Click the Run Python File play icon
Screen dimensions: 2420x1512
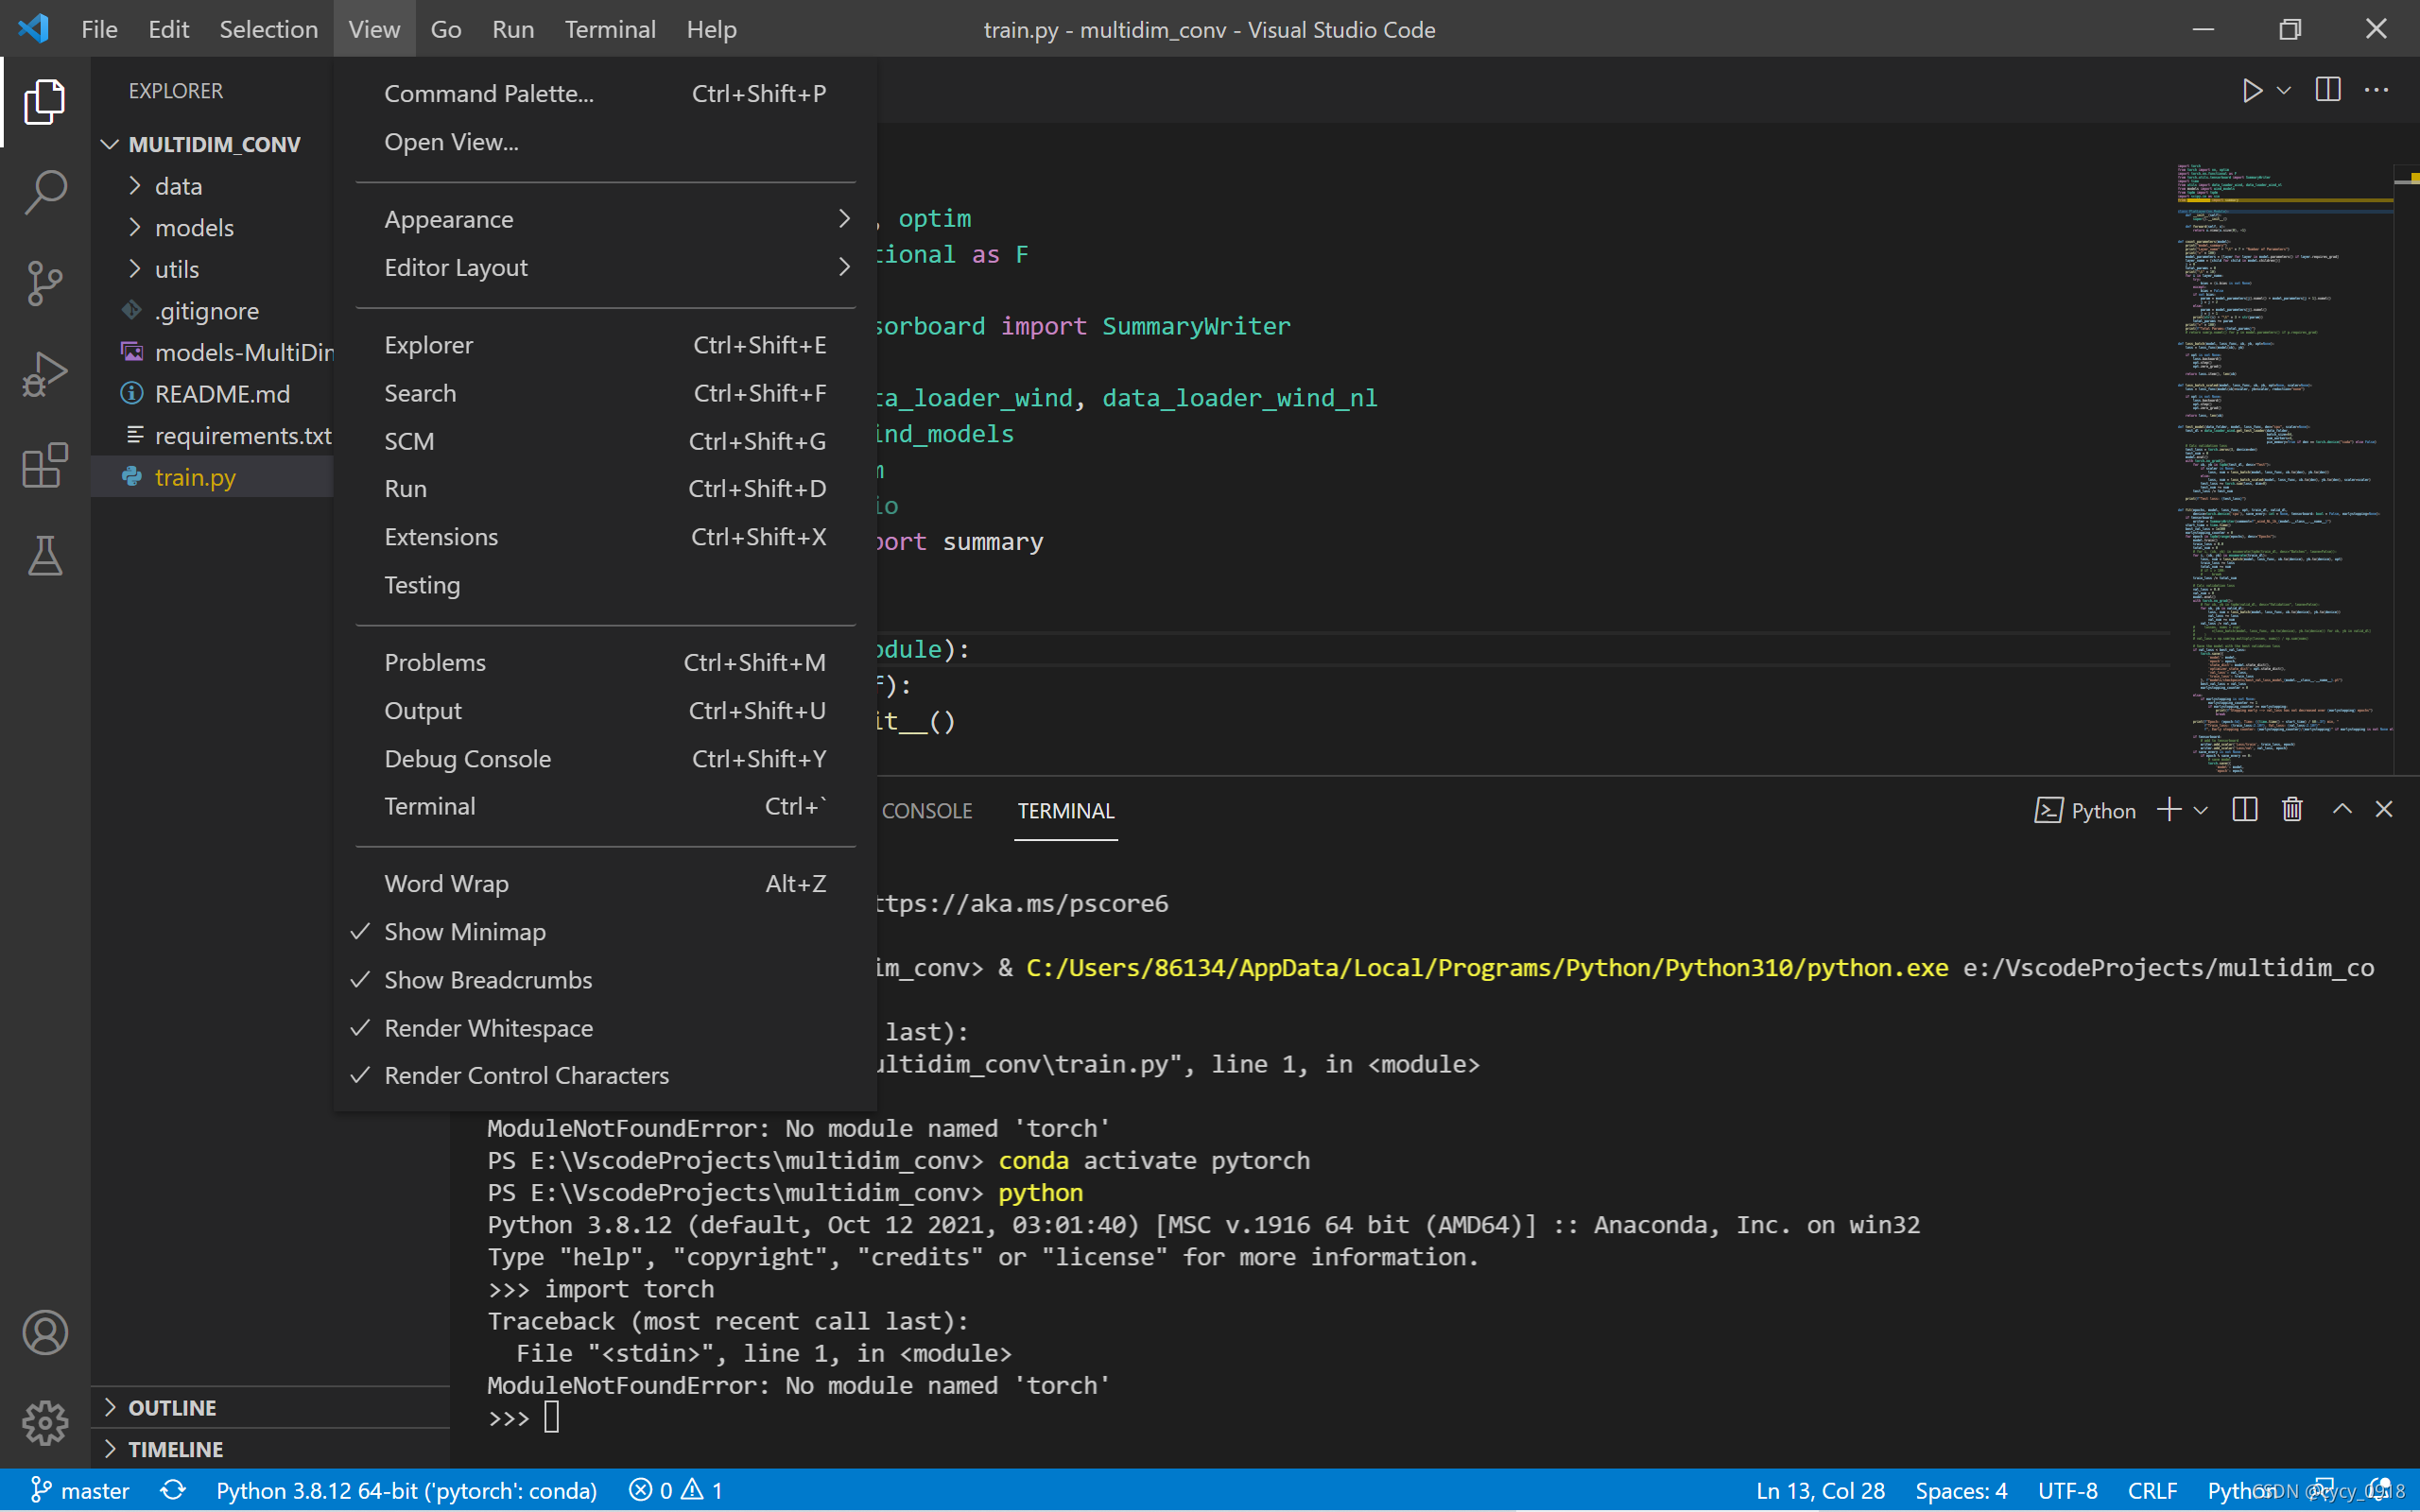(2251, 91)
